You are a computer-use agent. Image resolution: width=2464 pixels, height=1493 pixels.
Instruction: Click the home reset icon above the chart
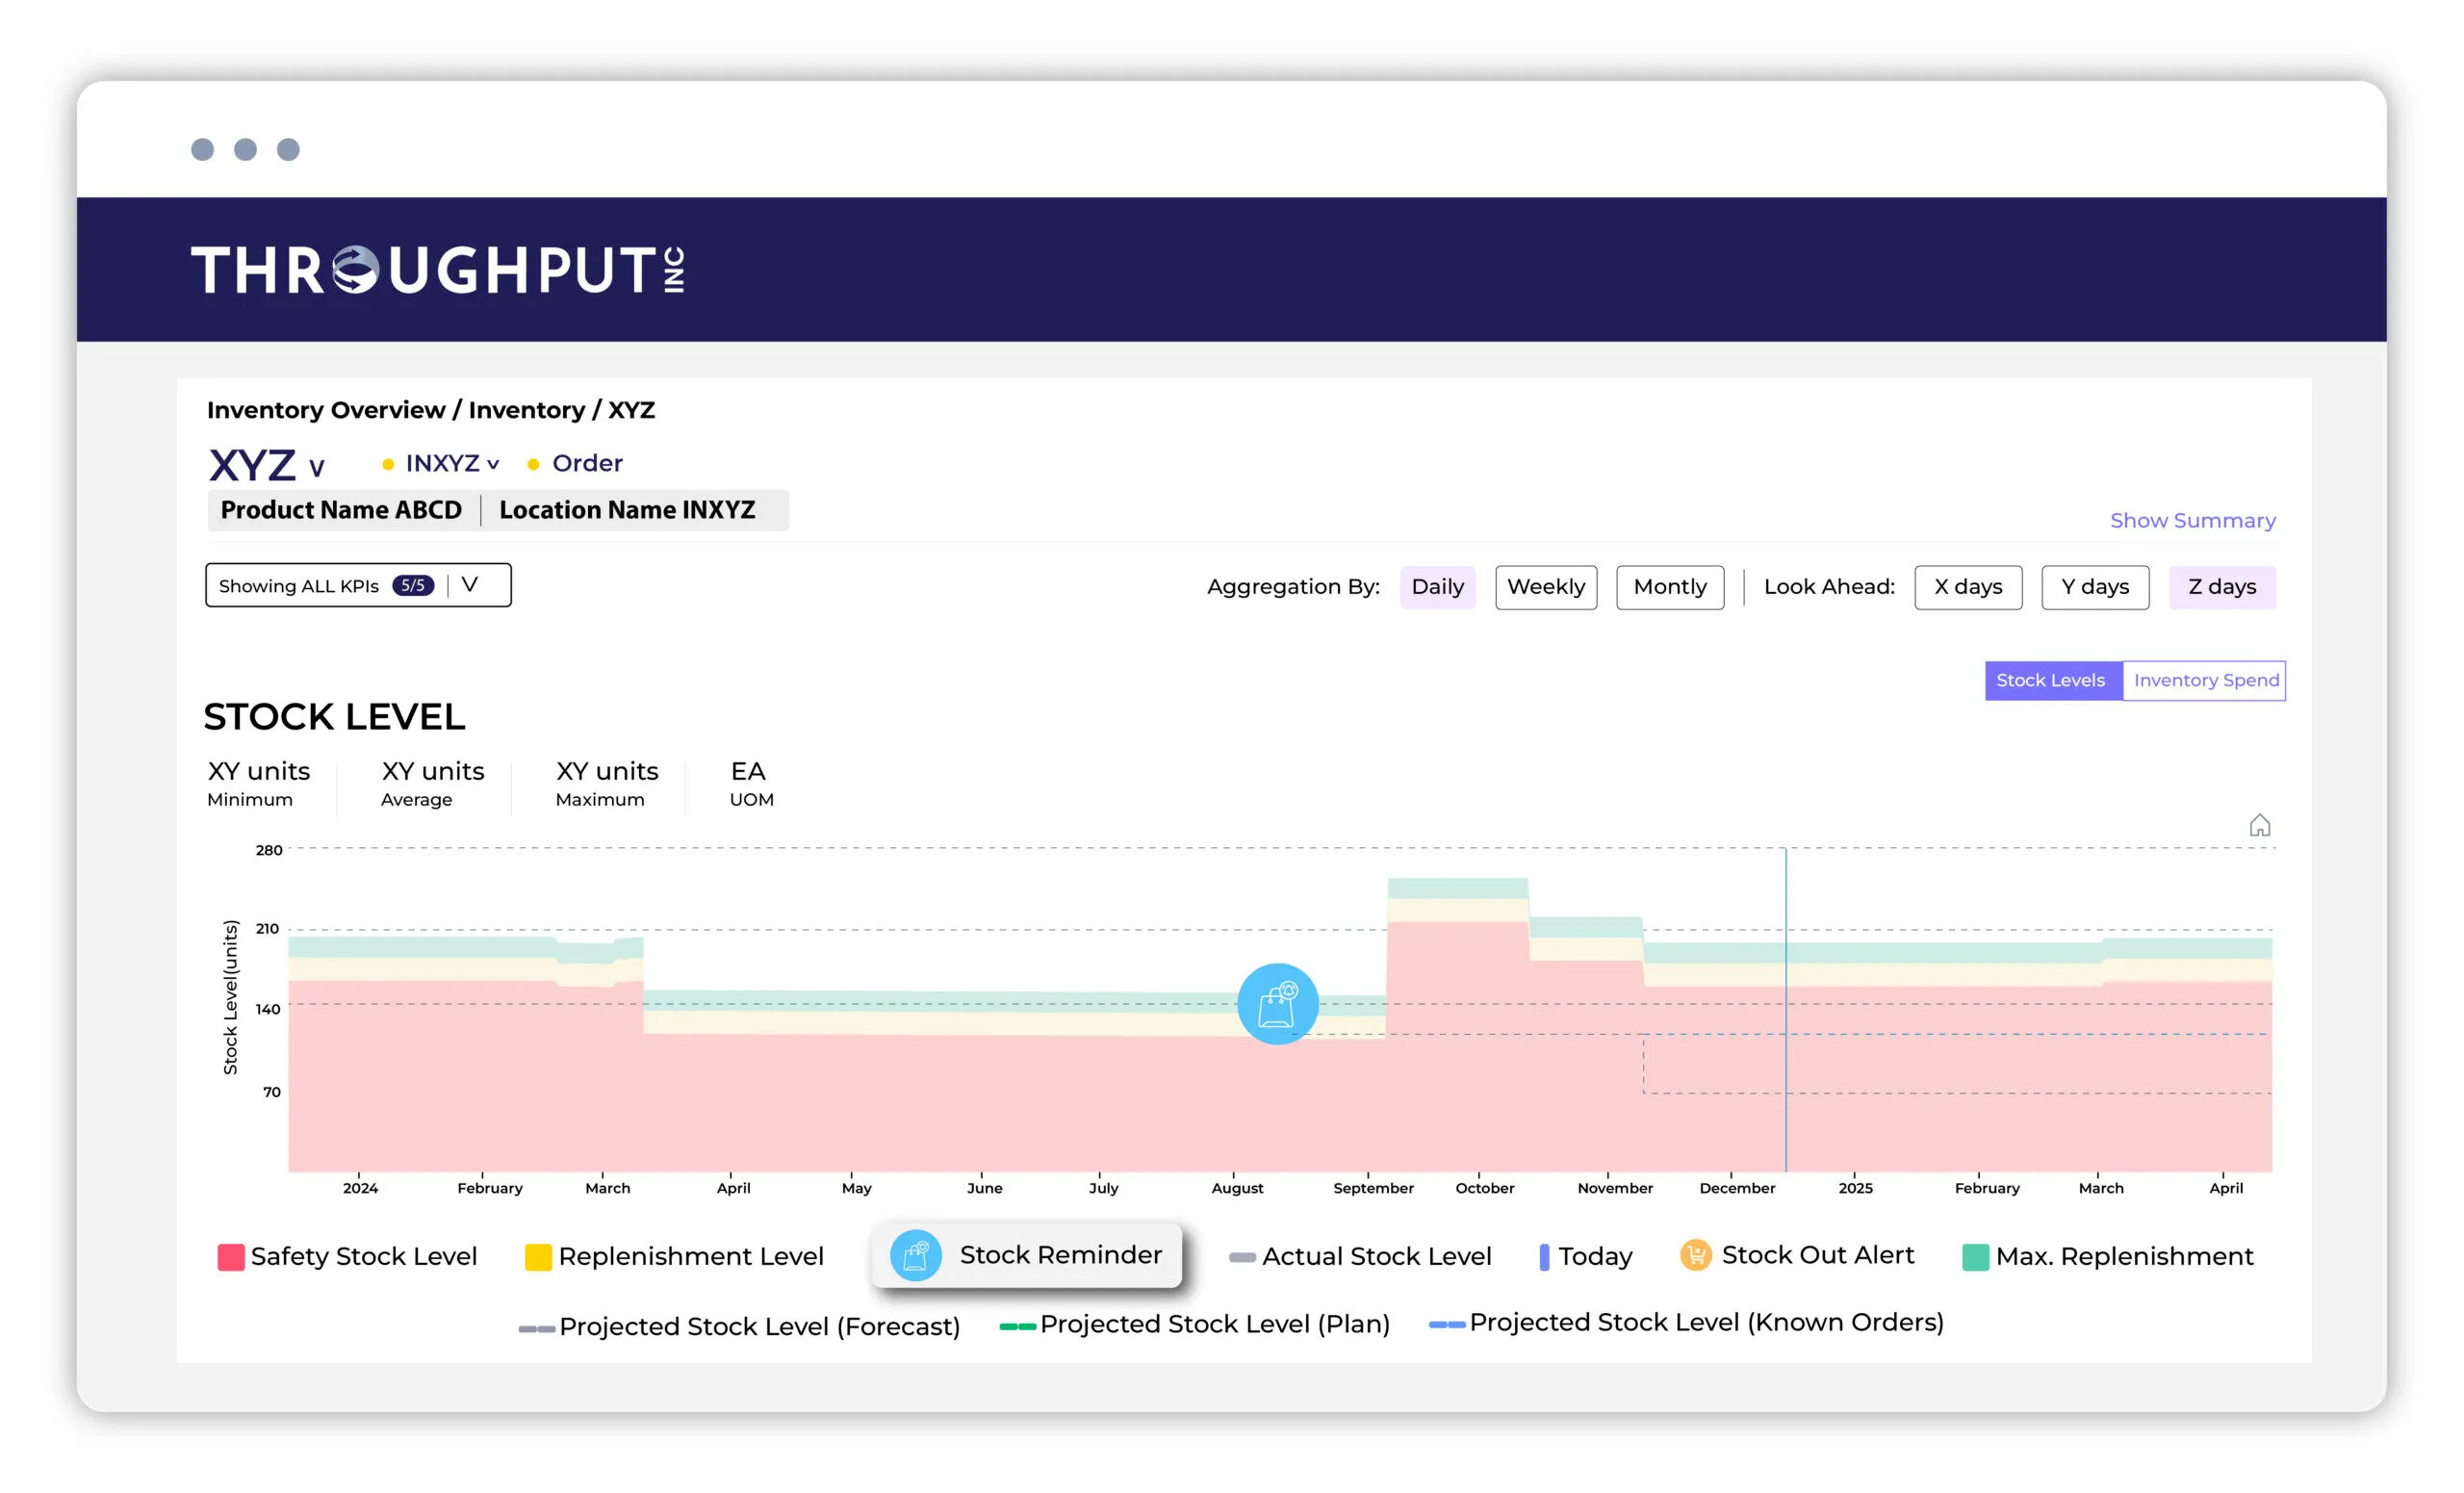tap(2258, 826)
